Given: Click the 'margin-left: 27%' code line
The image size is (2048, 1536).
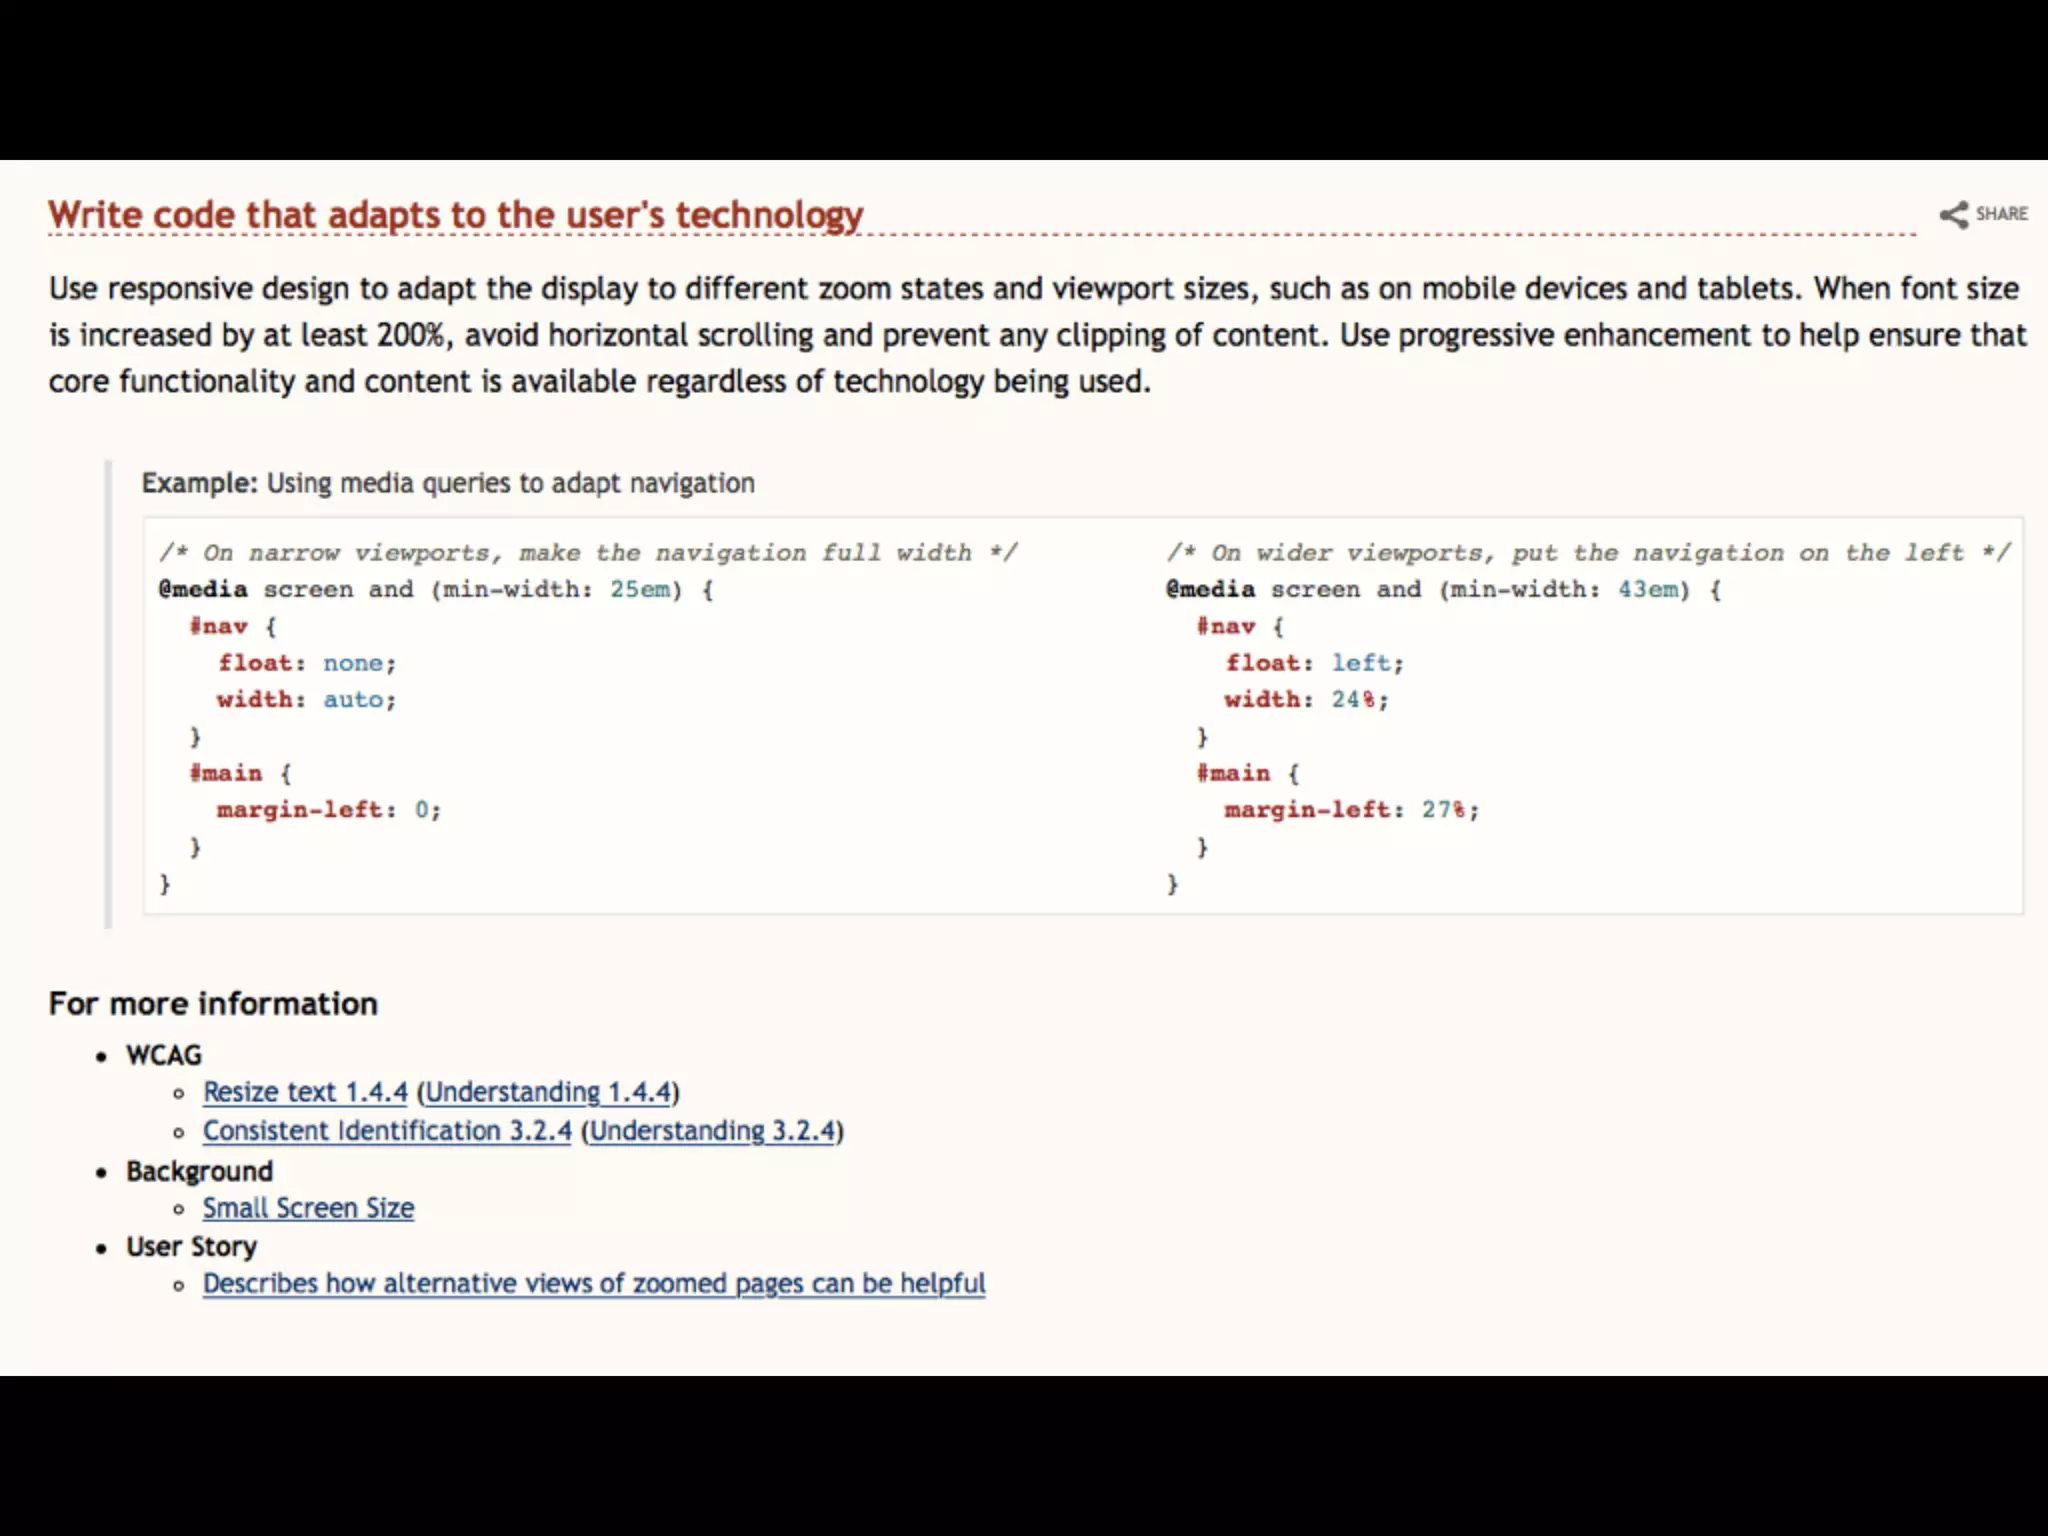Looking at the screenshot, I should [x=1351, y=809].
